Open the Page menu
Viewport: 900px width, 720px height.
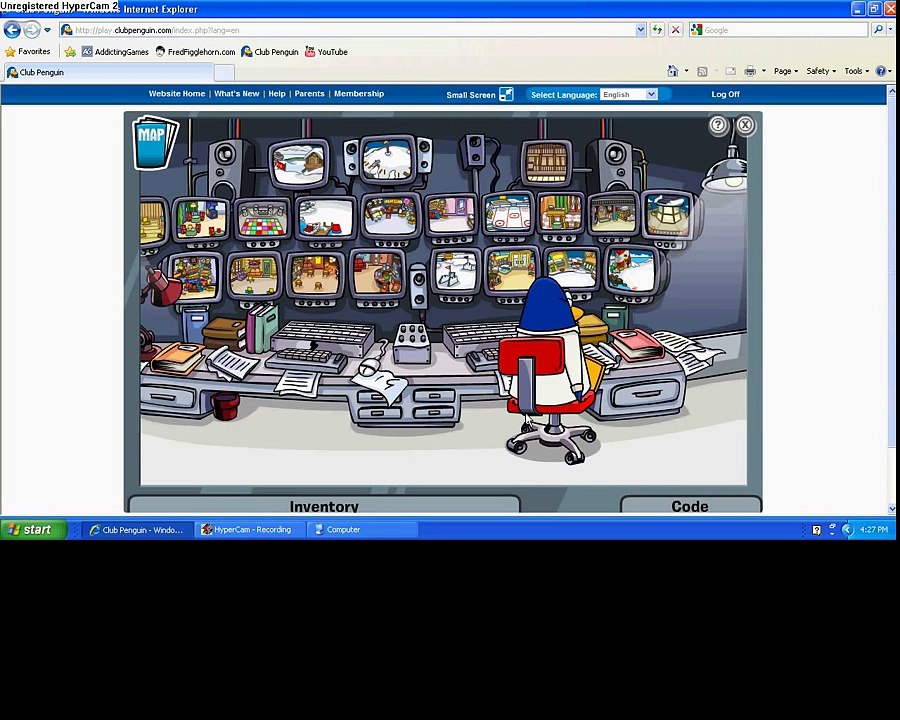786,71
